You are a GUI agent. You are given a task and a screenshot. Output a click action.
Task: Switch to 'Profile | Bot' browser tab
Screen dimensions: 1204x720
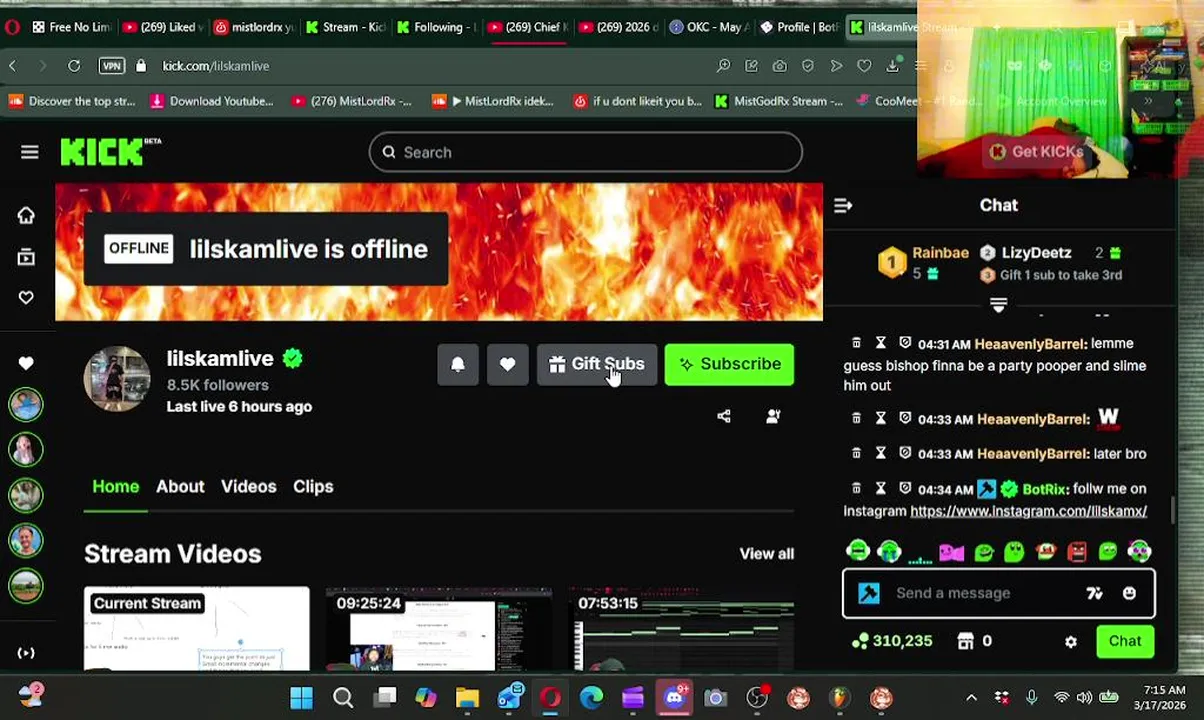coord(798,27)
